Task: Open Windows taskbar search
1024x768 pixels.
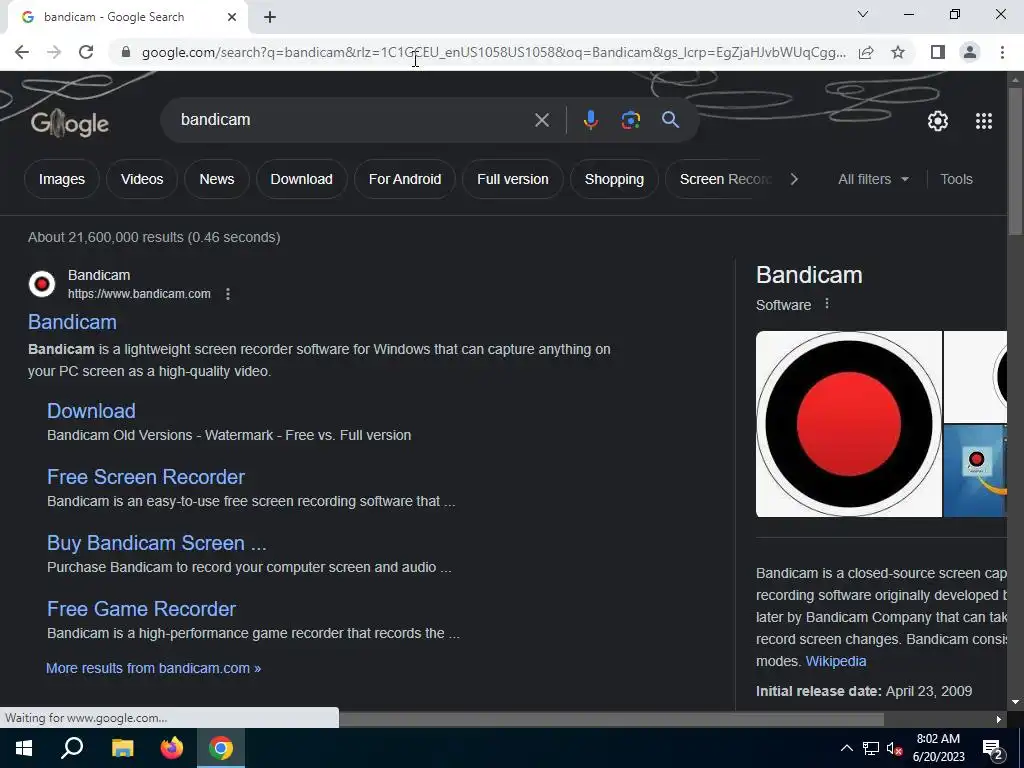Action: tap(72, 748)
